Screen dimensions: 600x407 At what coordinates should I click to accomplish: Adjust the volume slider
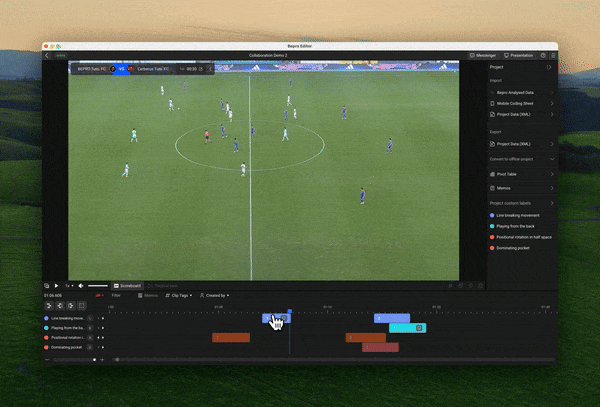click(x=97, y=286)
